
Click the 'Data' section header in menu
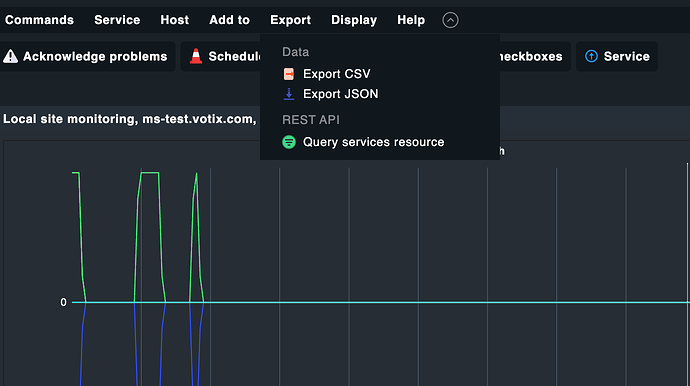pyautogui.click(x=295, y=52)
